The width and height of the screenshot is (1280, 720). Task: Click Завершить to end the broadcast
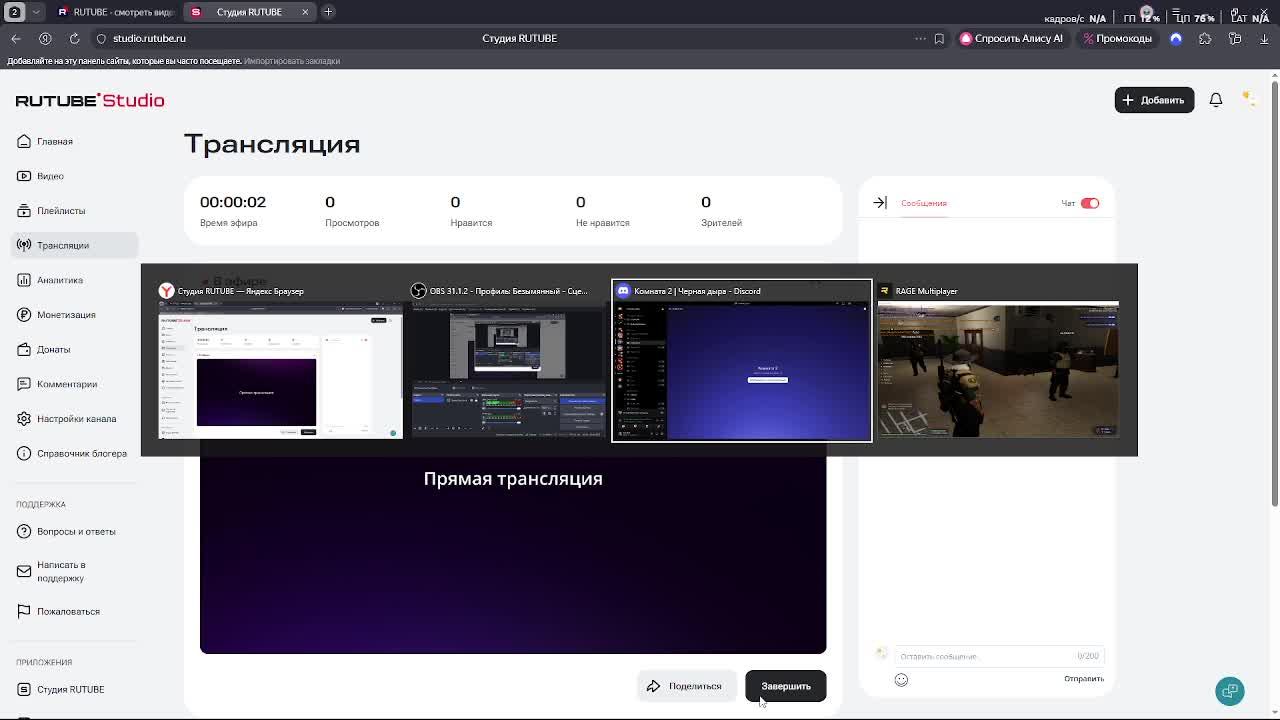786,686
